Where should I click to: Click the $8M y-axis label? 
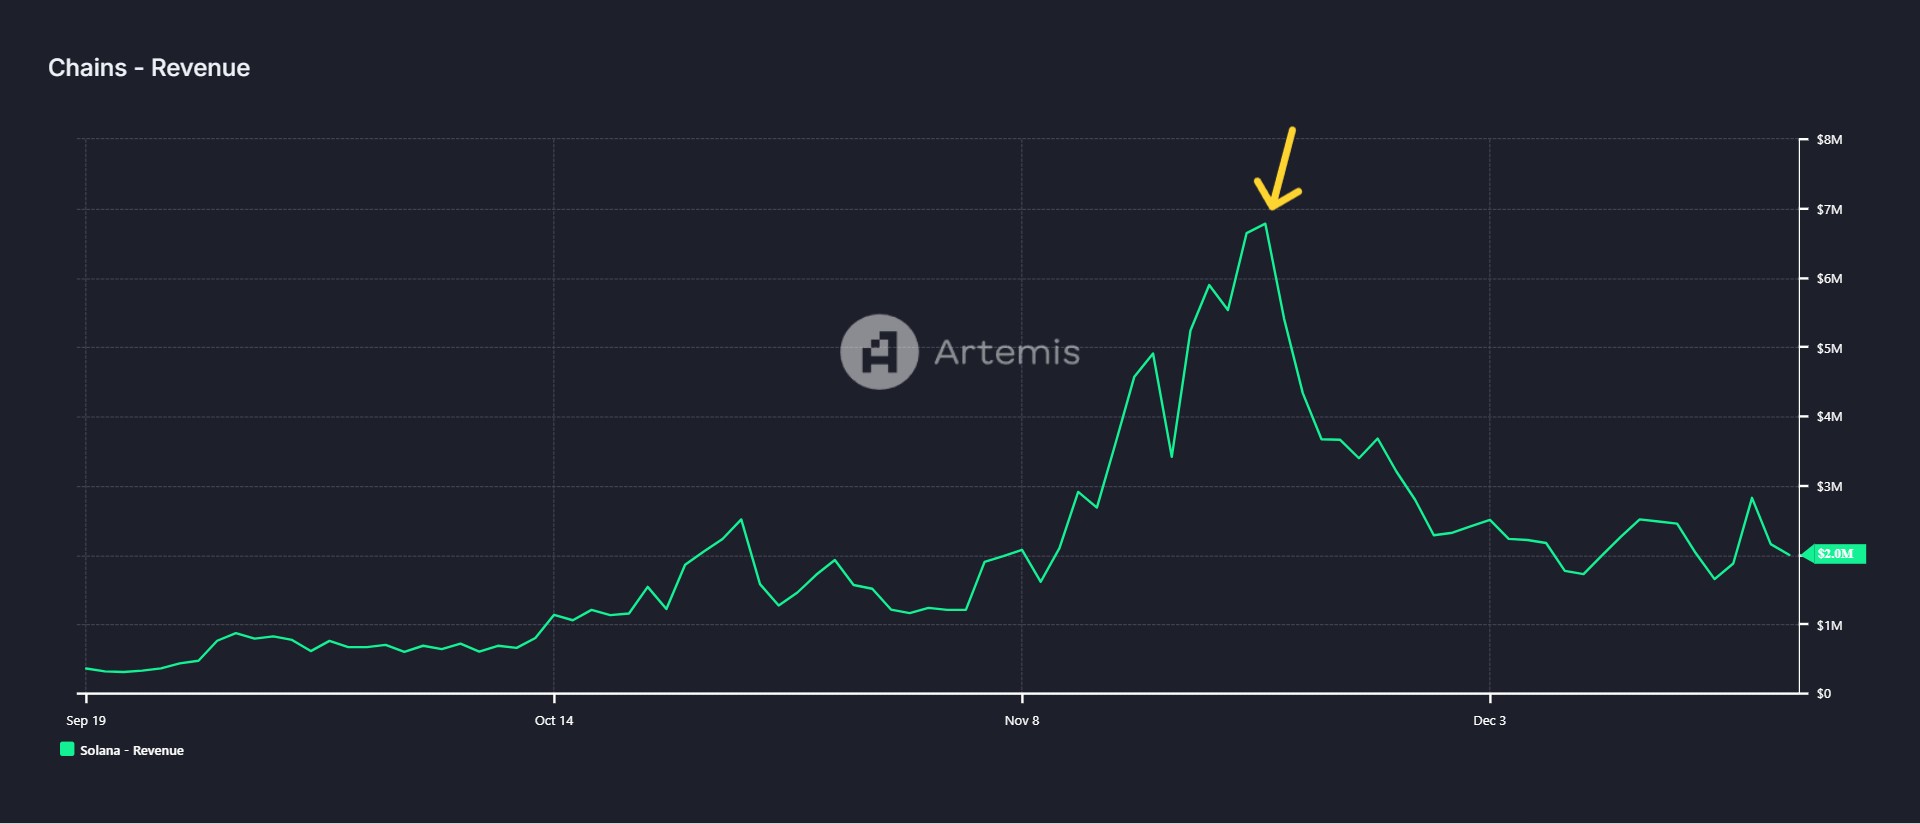point(1829,140)
